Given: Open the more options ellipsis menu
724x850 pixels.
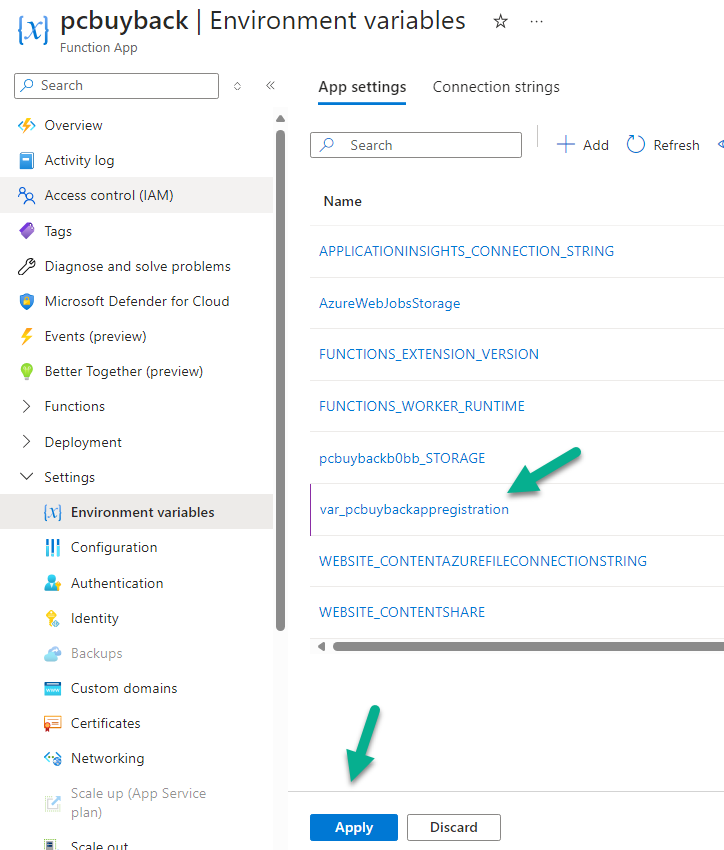Looking at the screenshot, I should tap(536, 22).
